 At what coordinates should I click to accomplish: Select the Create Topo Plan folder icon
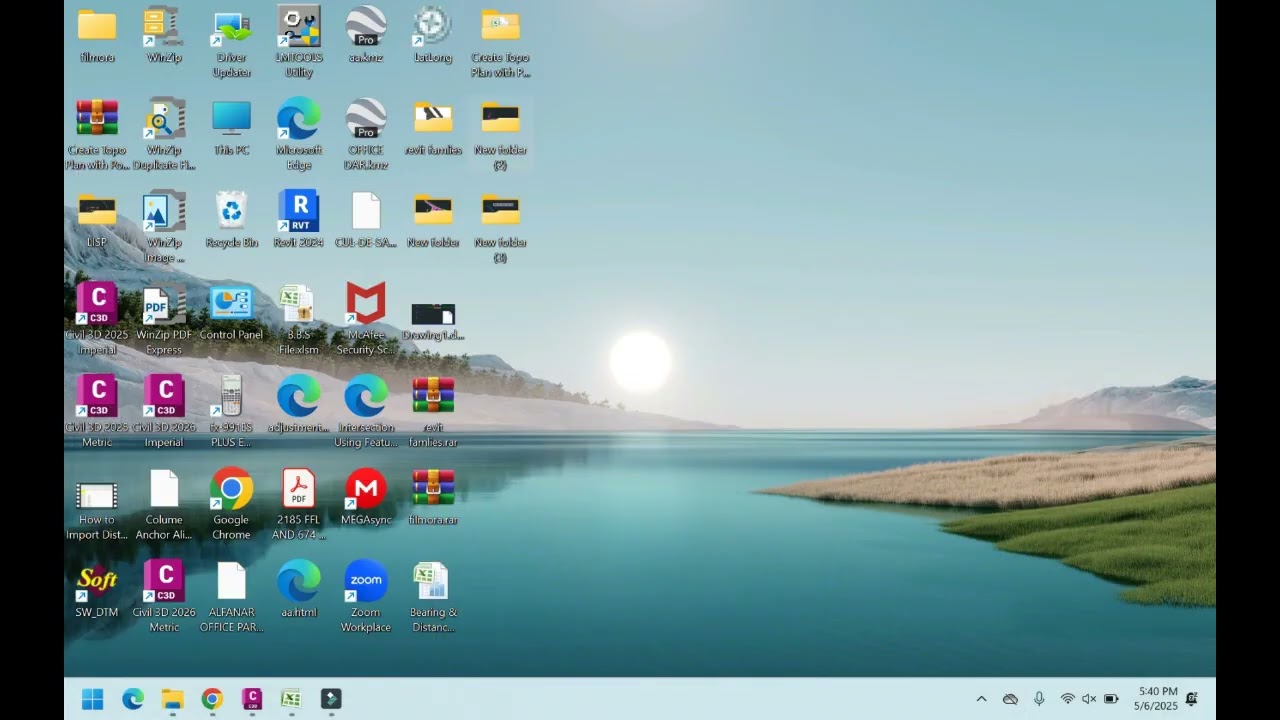click(500, 43)
